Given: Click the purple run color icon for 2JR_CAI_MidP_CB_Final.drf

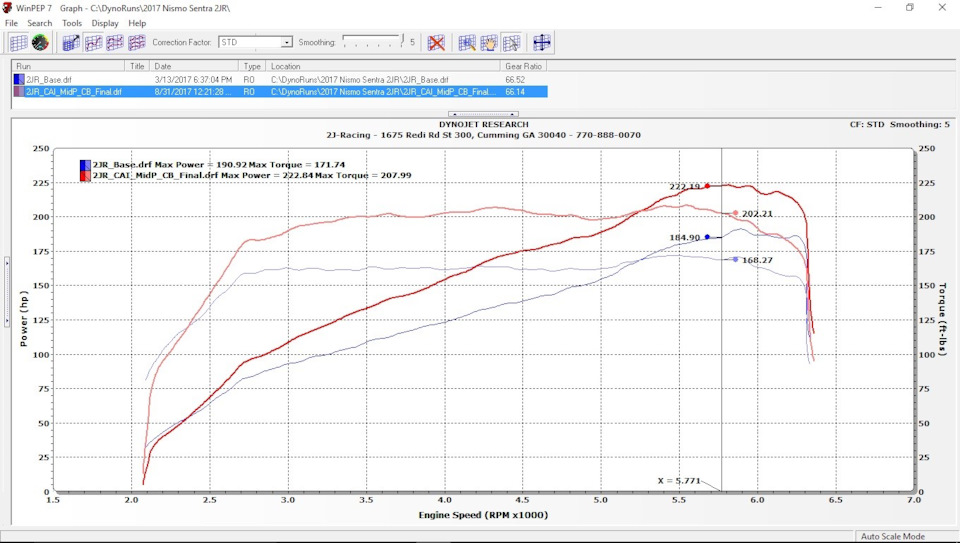Looking at the screenshot, I should (x=19, y=92).
